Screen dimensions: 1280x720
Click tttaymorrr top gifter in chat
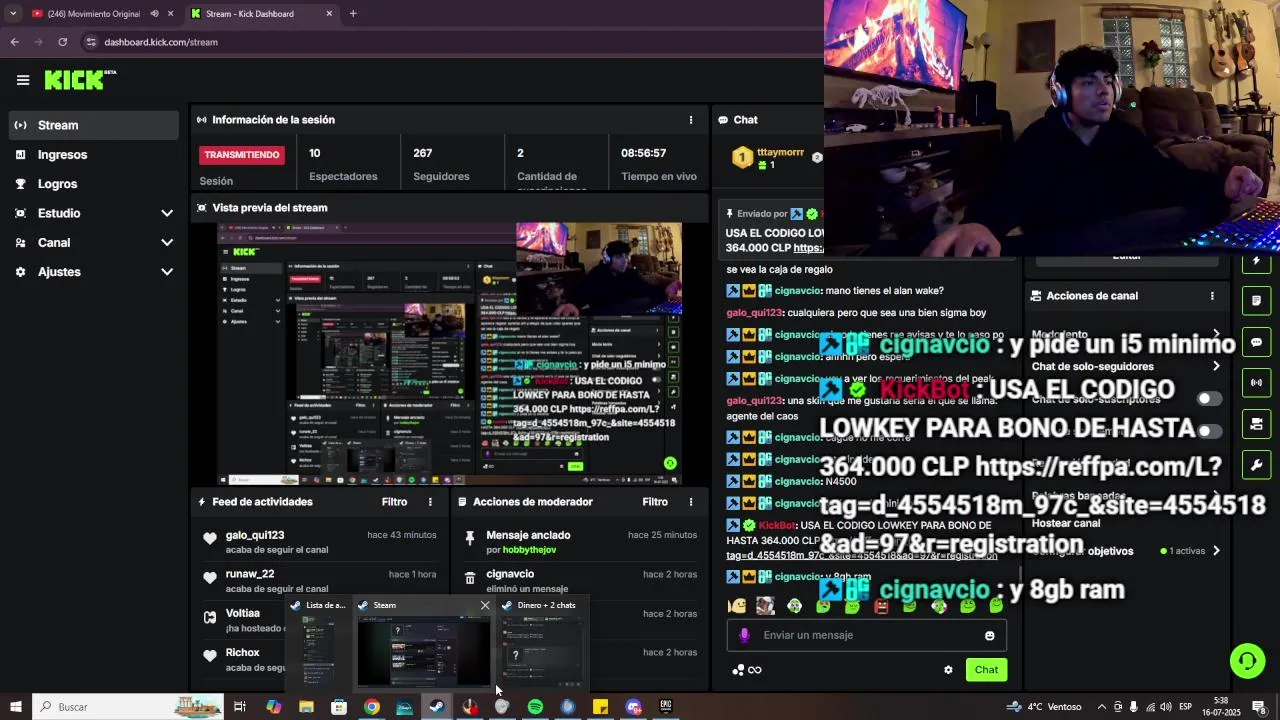(x=780, y=152)
